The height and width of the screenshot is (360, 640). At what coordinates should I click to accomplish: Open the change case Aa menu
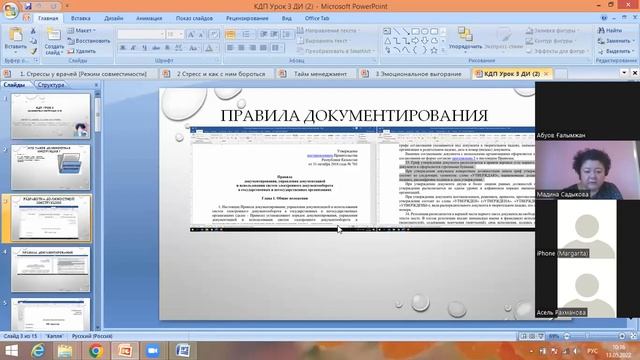click(193, 48)
